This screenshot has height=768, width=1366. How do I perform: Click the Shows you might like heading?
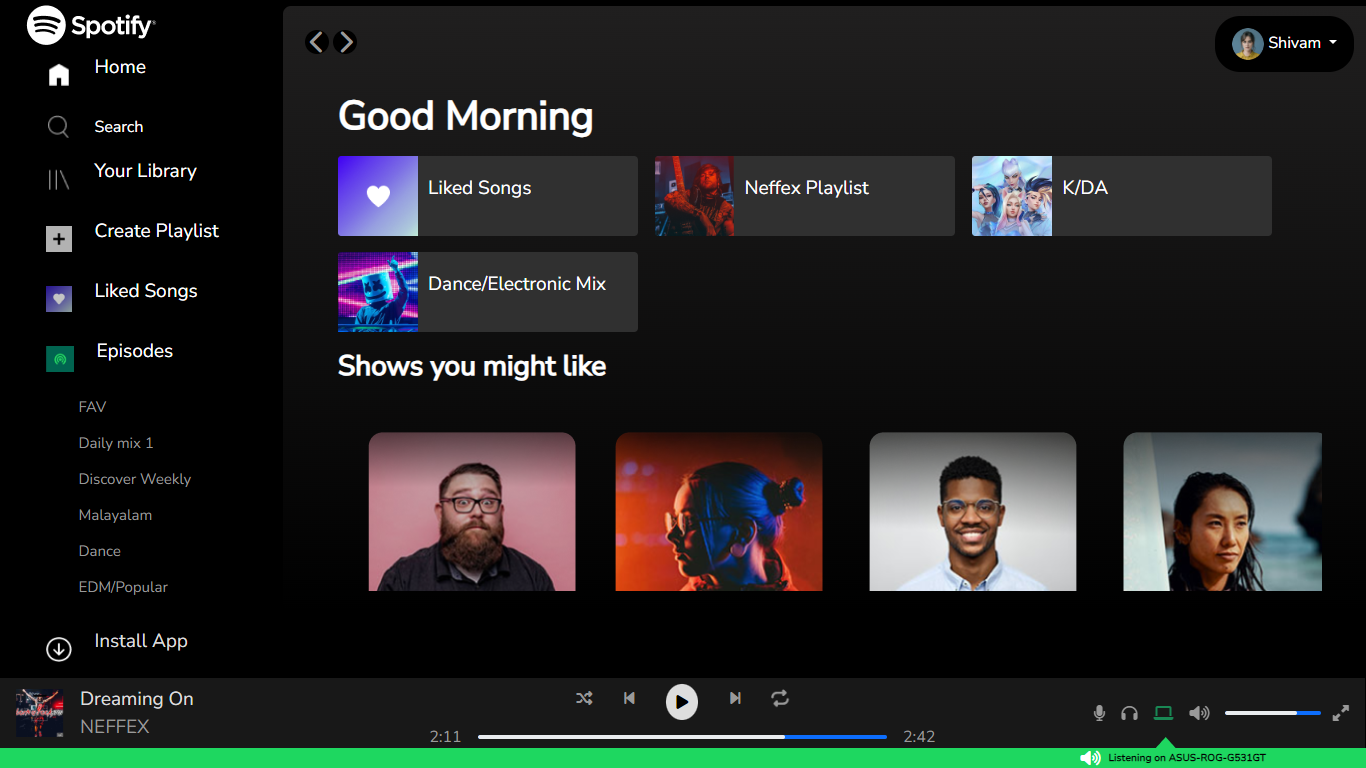472,366
